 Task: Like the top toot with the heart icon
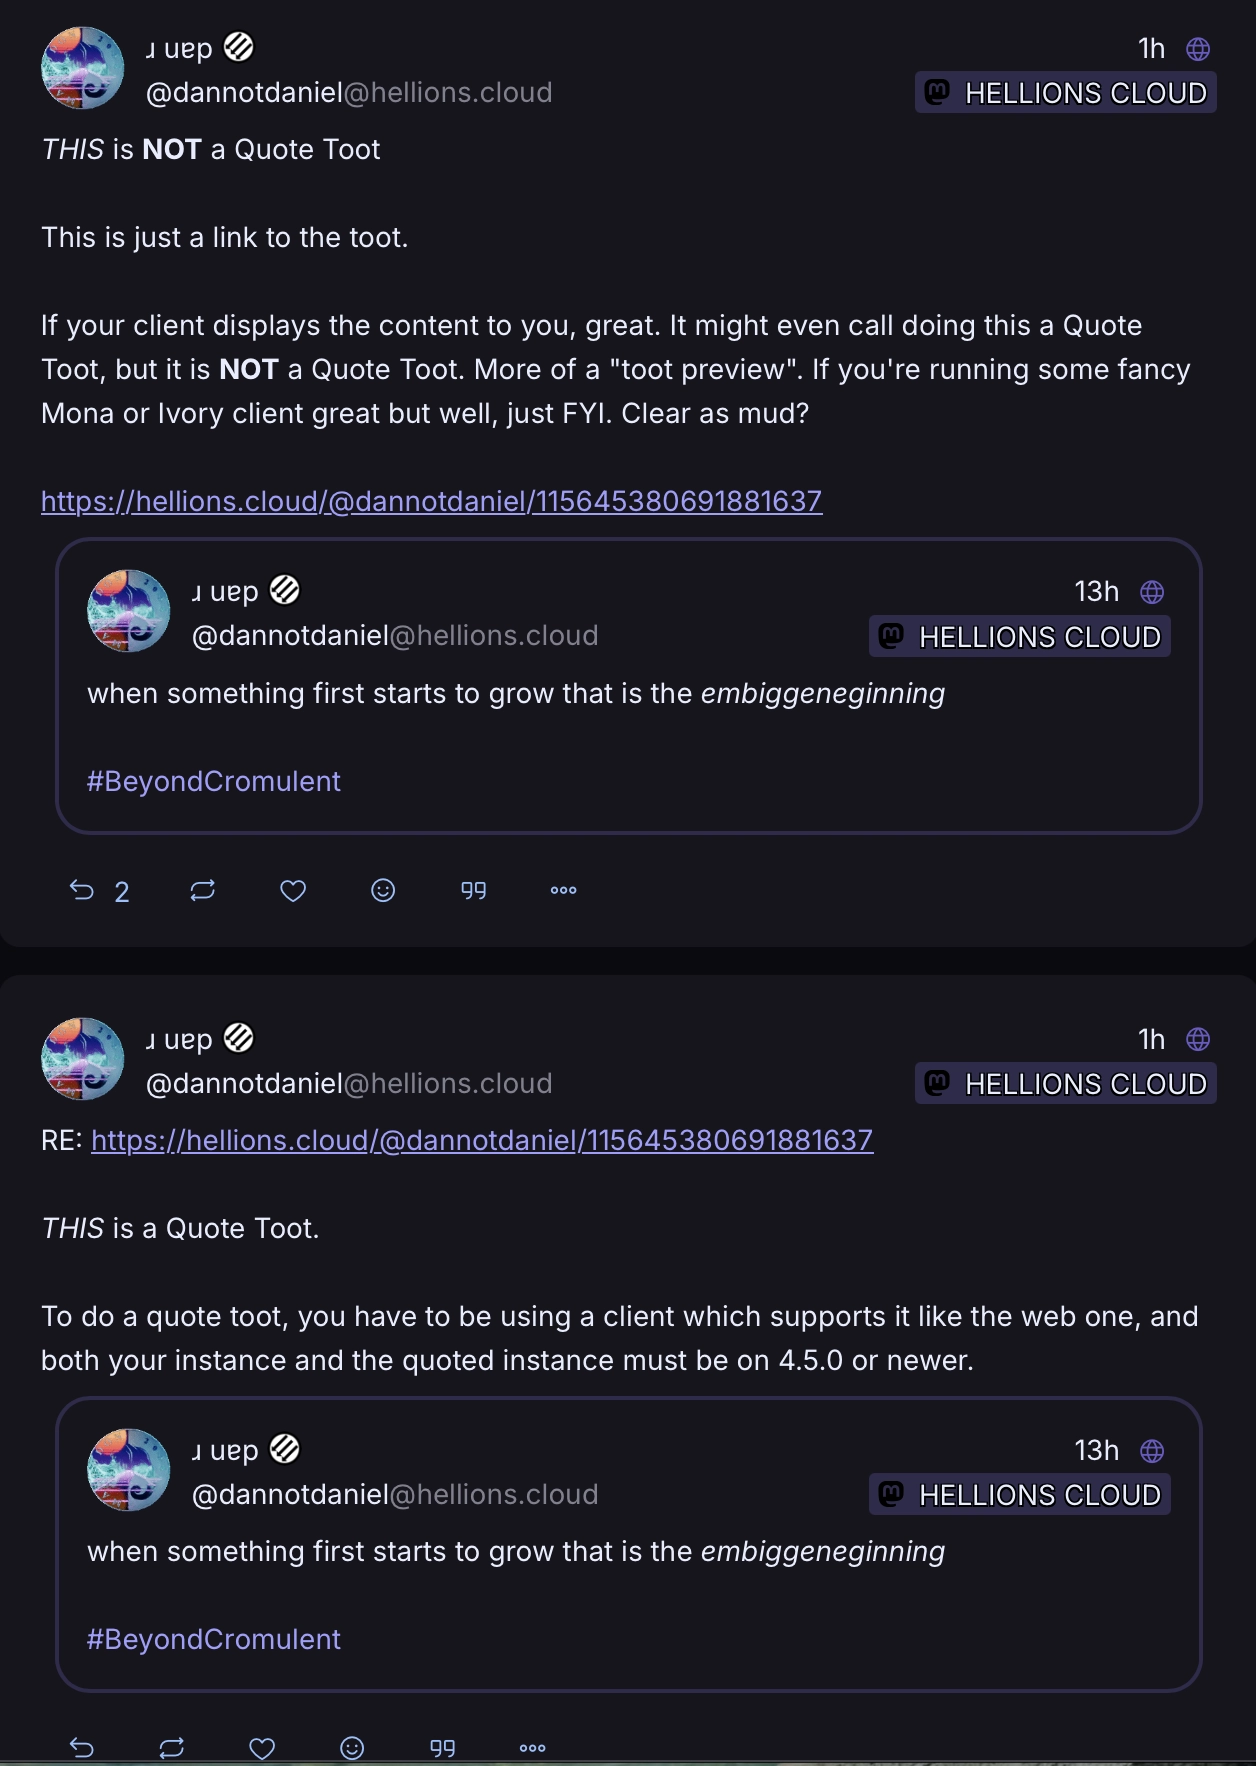[292, 890]
